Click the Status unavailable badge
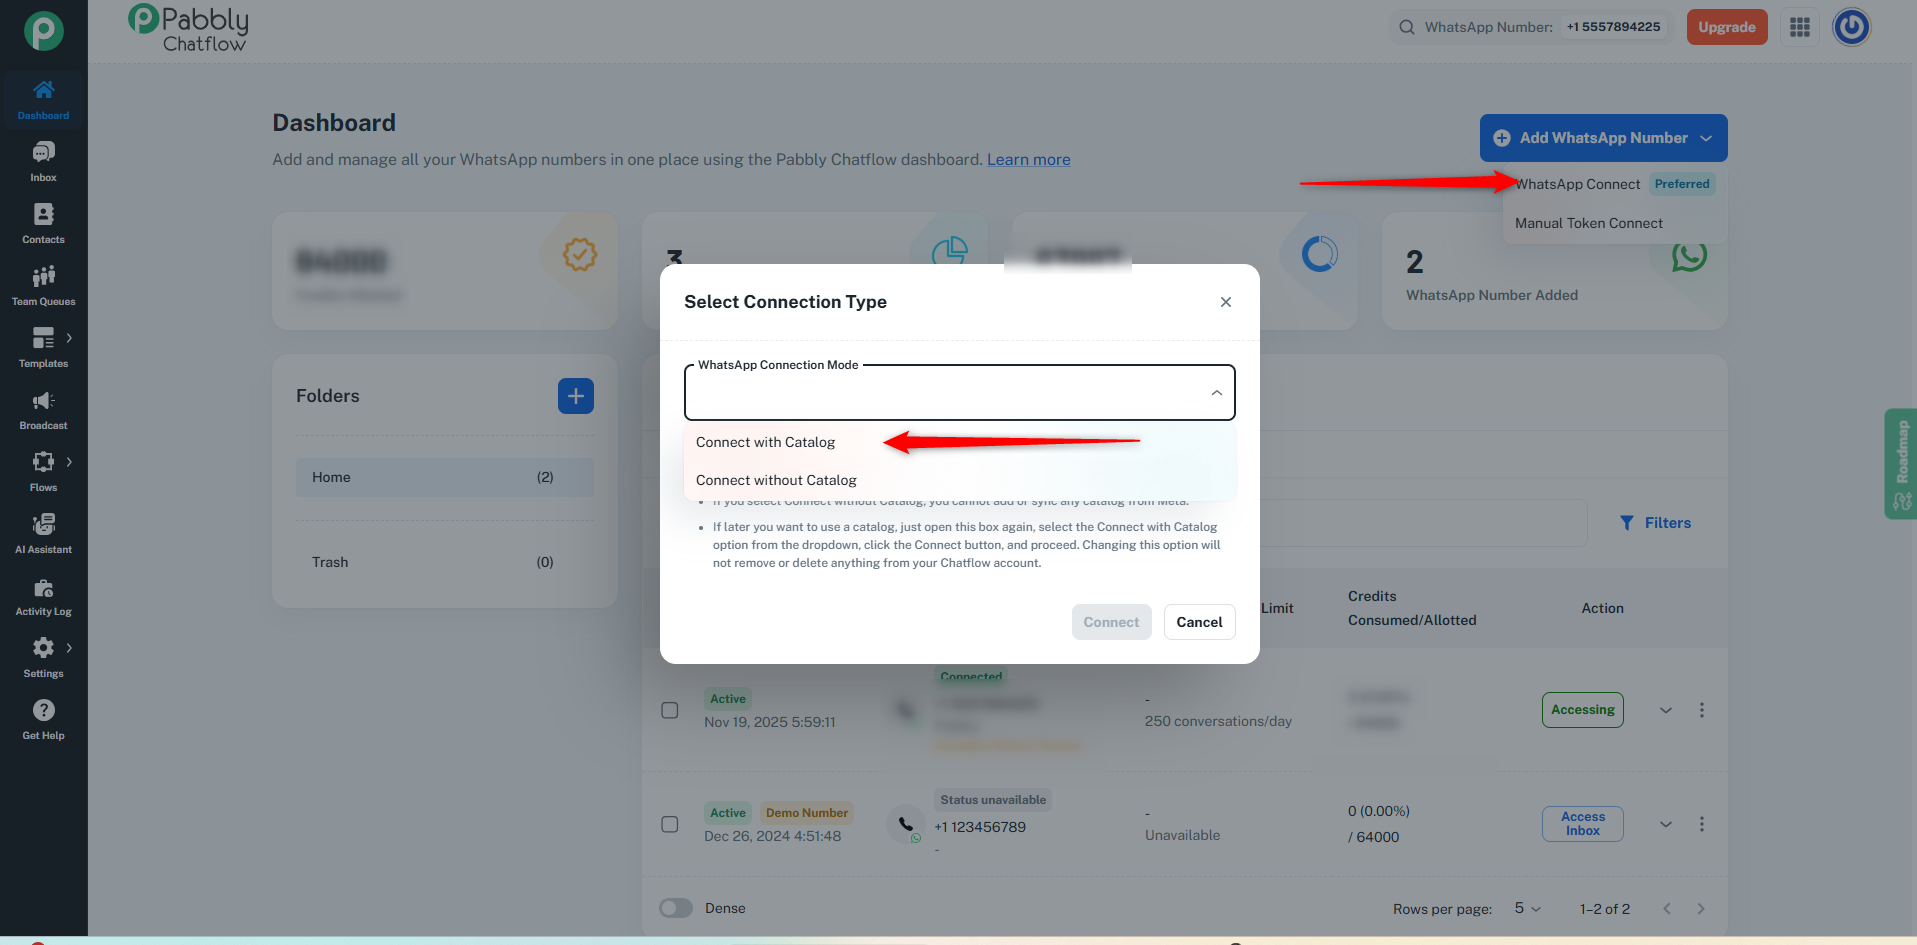Screen dimensions: 1917x945 993,800
